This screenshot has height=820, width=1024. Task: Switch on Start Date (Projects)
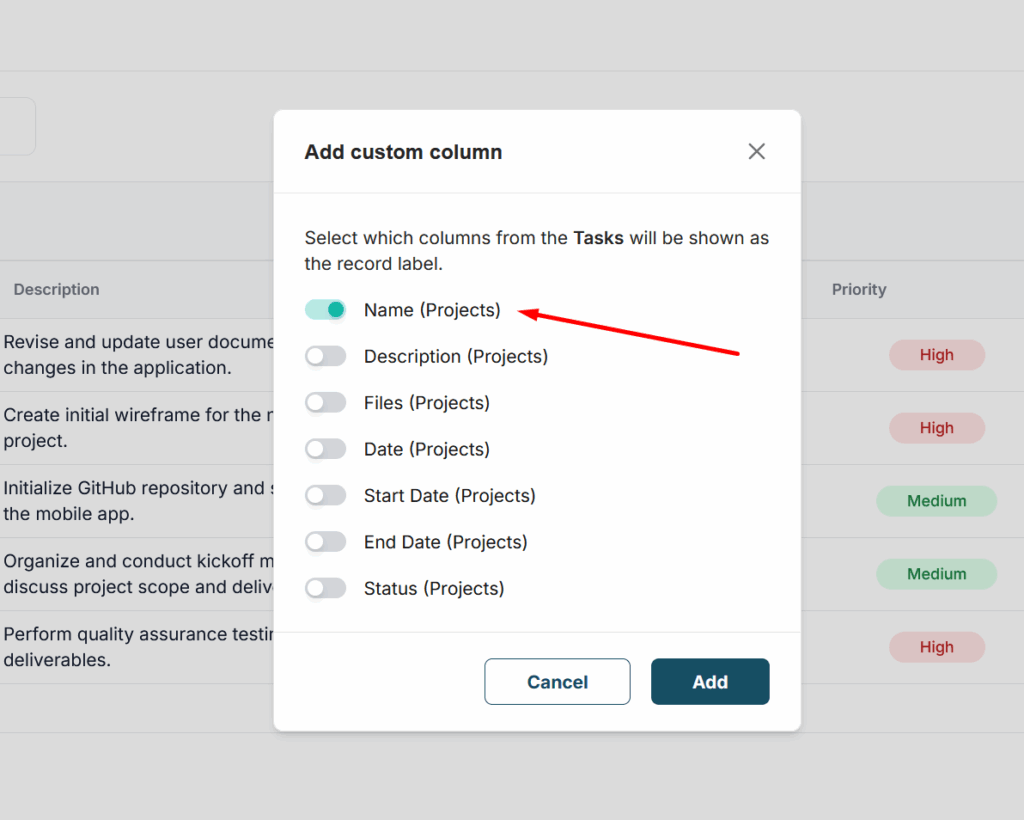tap(326, 496)
